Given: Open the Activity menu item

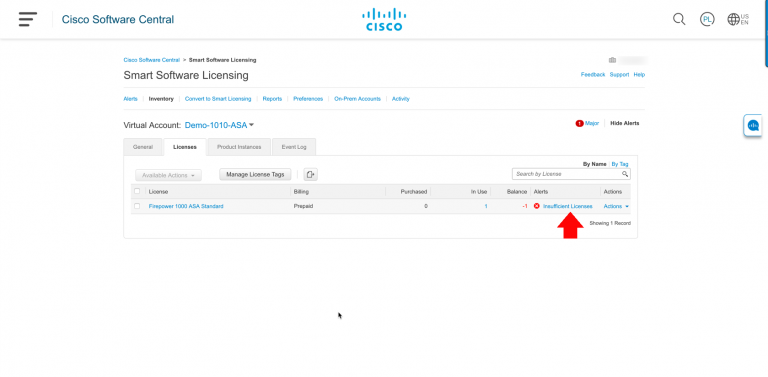Looking at the screenshot, I should pos(401,98).
